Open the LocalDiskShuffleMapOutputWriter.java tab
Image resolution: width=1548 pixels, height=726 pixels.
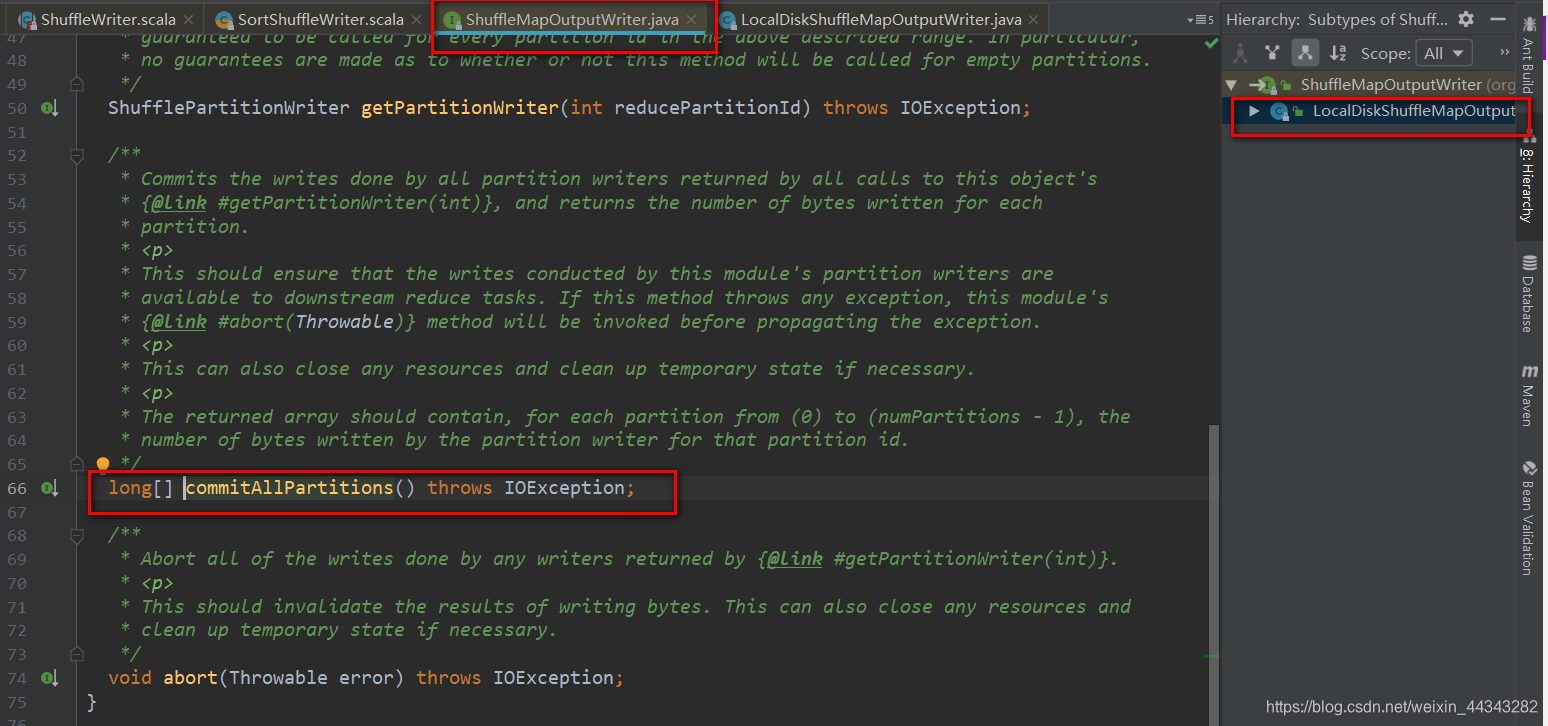878,19
